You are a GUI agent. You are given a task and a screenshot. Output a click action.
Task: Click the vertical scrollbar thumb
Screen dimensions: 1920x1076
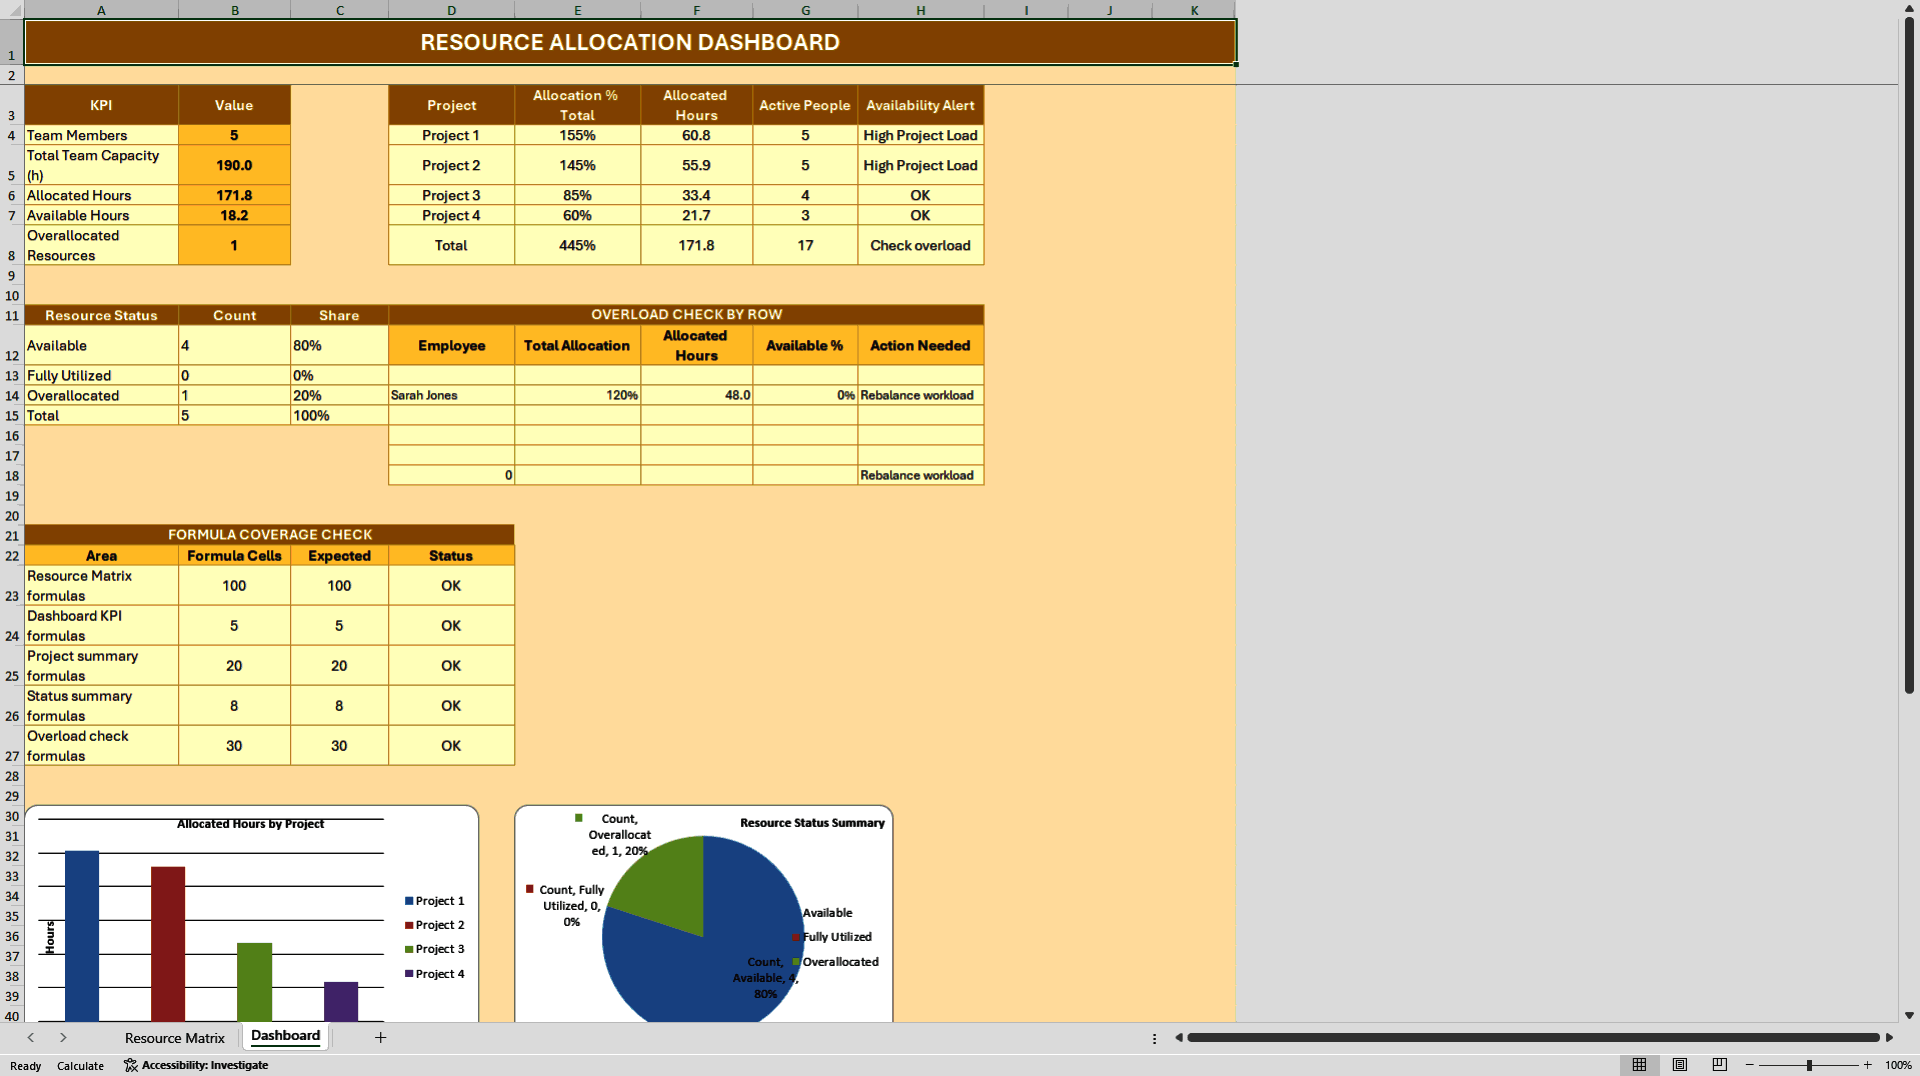tap(1909, 355)
